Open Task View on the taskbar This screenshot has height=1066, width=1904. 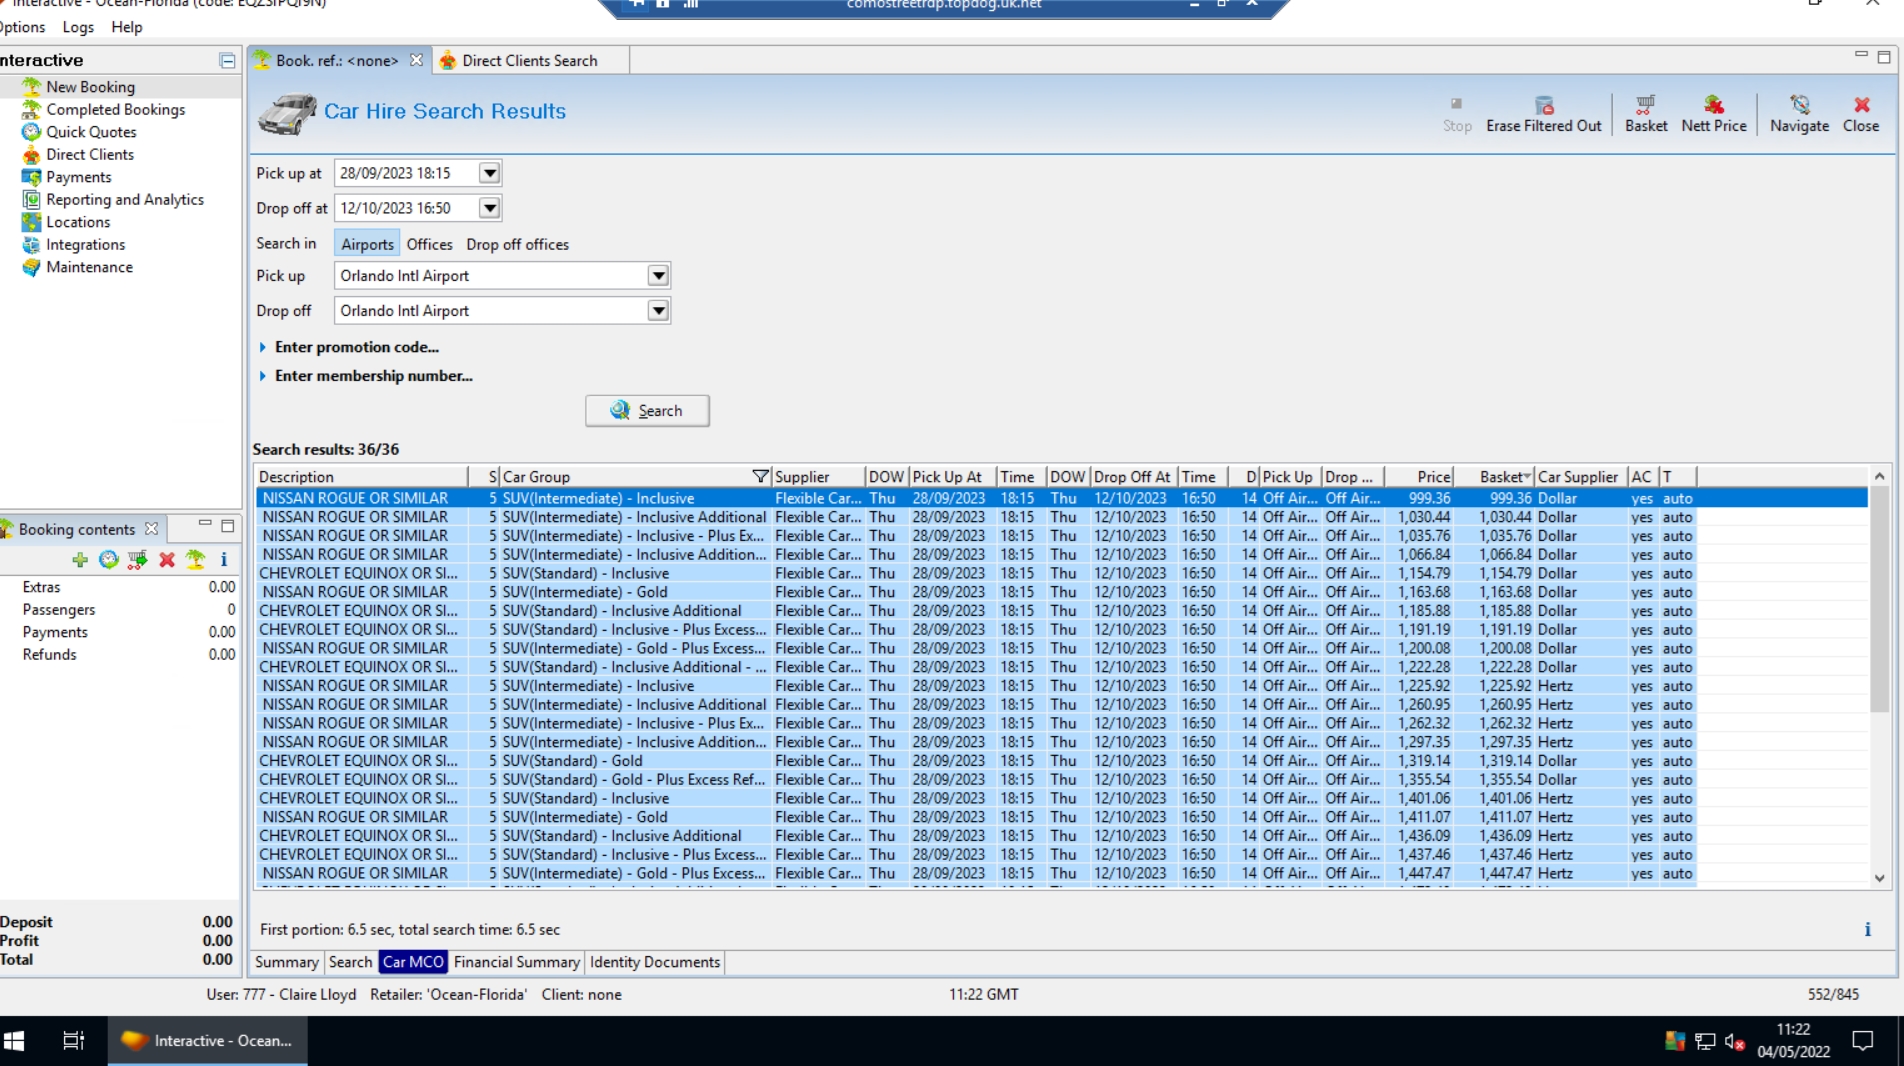74,1041
